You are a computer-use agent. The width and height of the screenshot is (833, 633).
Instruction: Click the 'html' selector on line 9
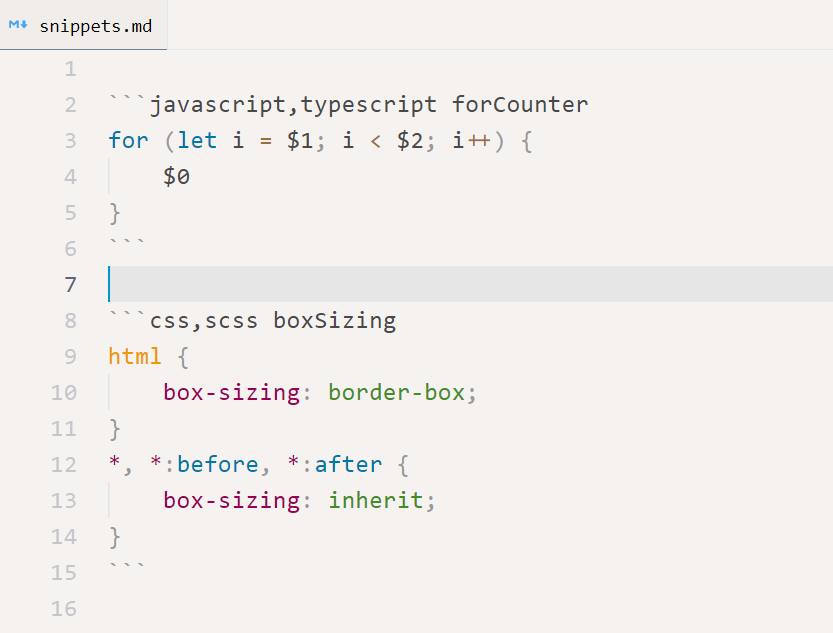click(135, 356)
